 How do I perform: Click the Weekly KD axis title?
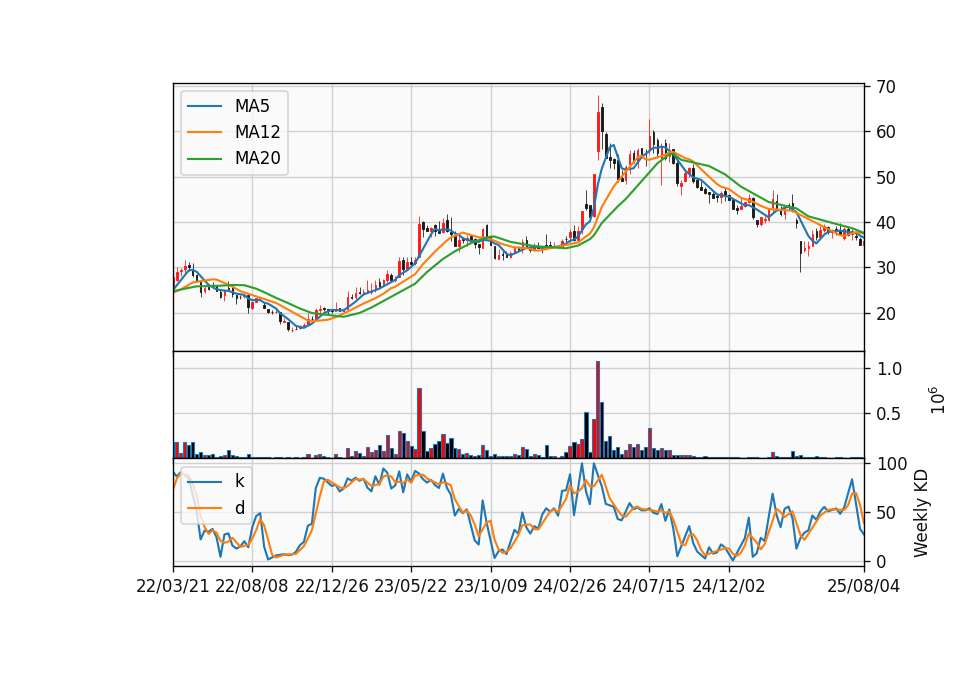click(x=921, y=513)
